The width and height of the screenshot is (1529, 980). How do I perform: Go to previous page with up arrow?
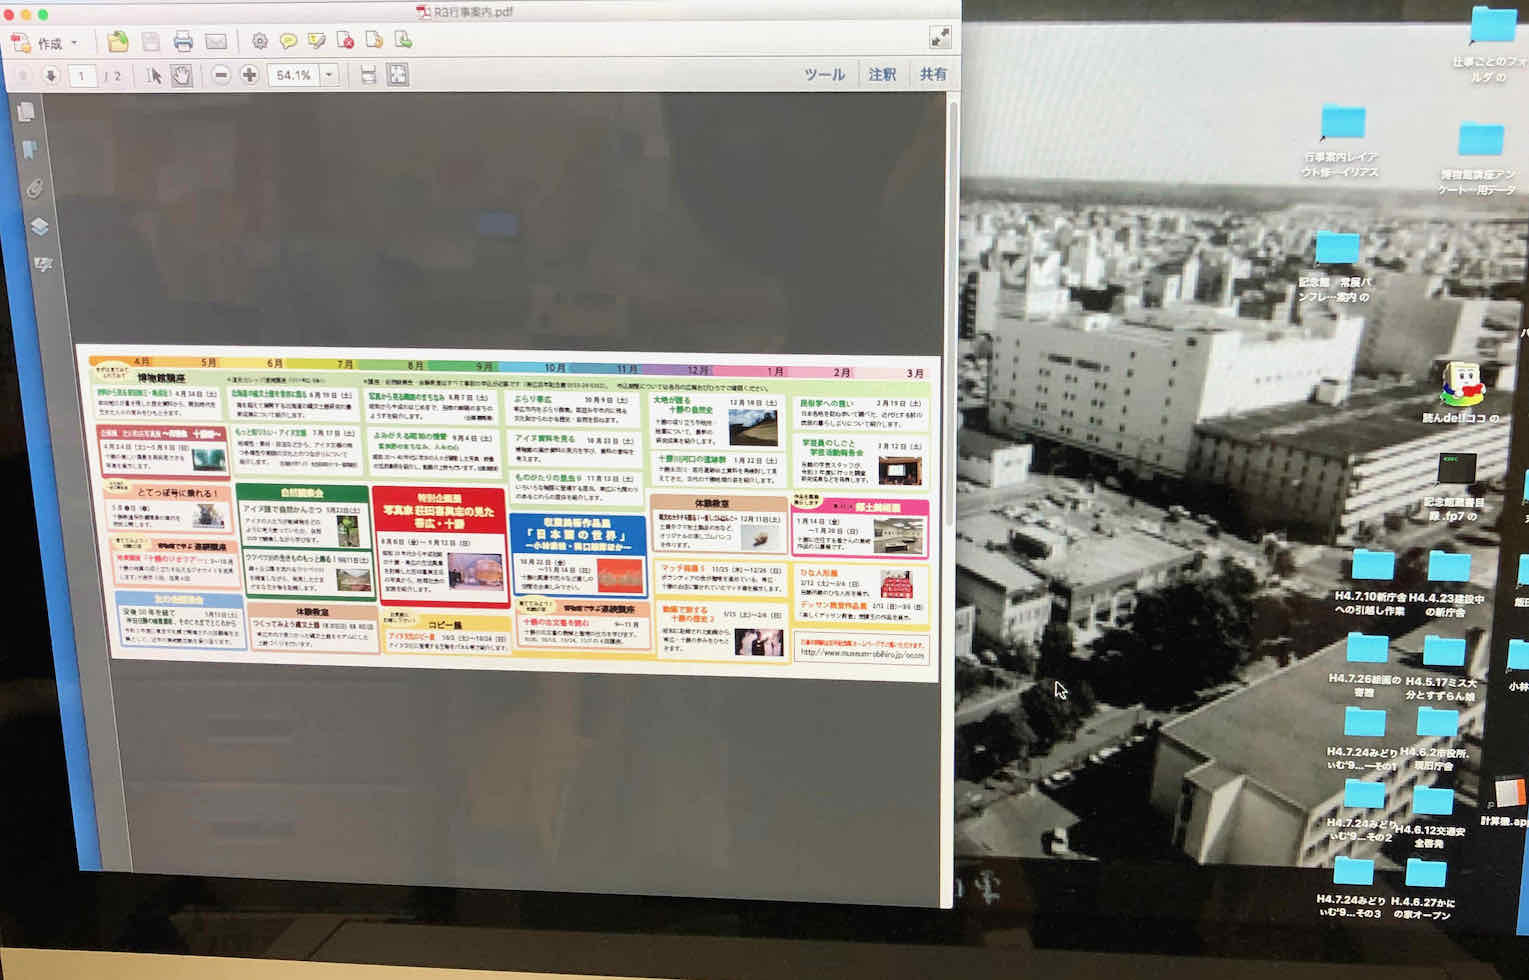pos(24,75)
